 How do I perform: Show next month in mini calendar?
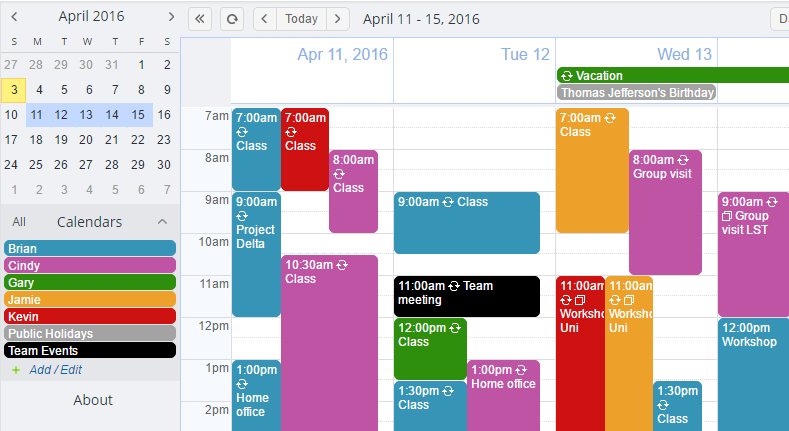(171, 17)
